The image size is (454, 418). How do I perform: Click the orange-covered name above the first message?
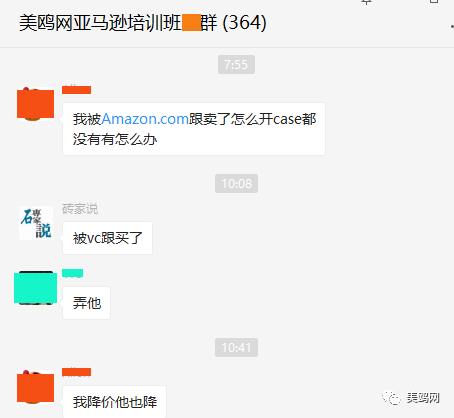pos(76,90)
